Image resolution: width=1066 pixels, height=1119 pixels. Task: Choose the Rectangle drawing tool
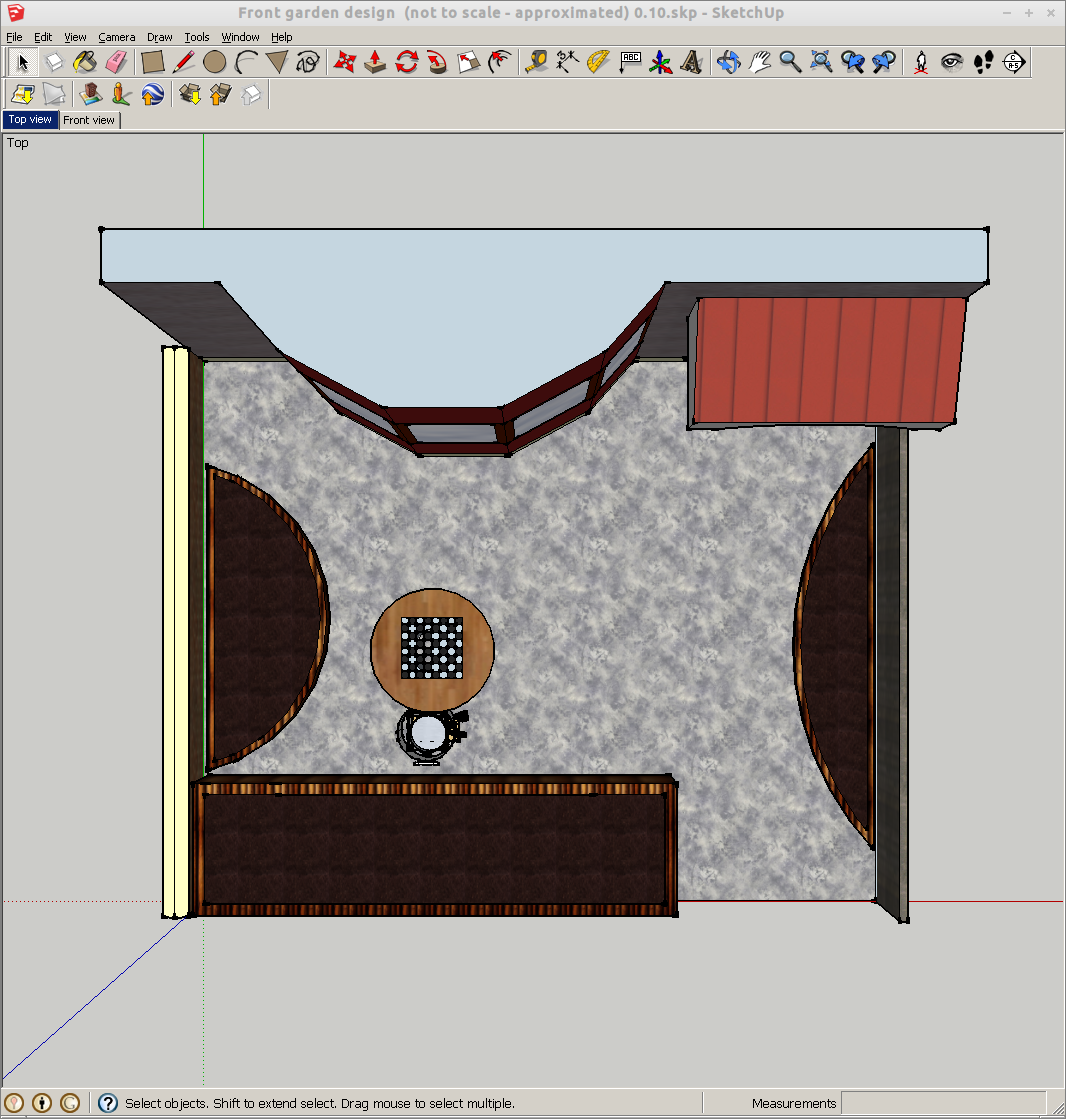(151, 61)
